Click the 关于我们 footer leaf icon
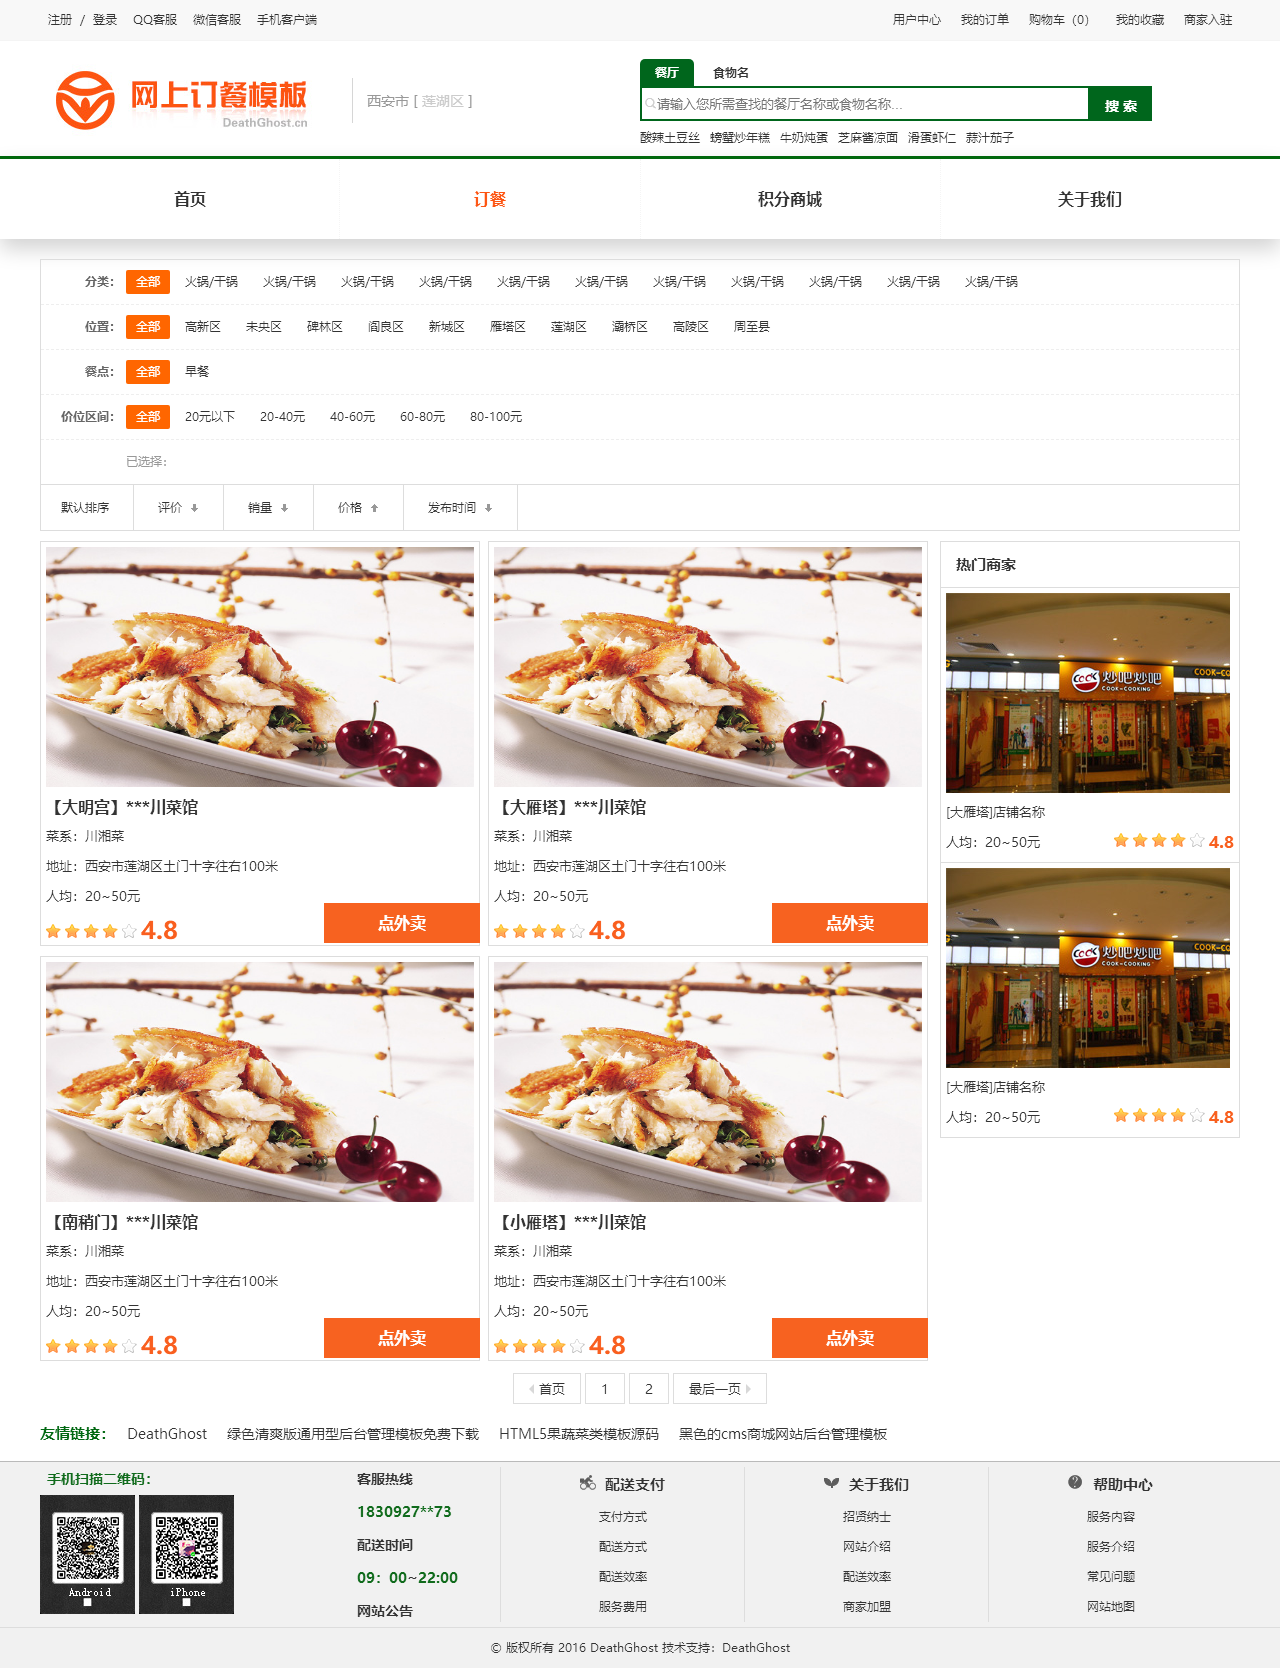 pos(831,1483)
